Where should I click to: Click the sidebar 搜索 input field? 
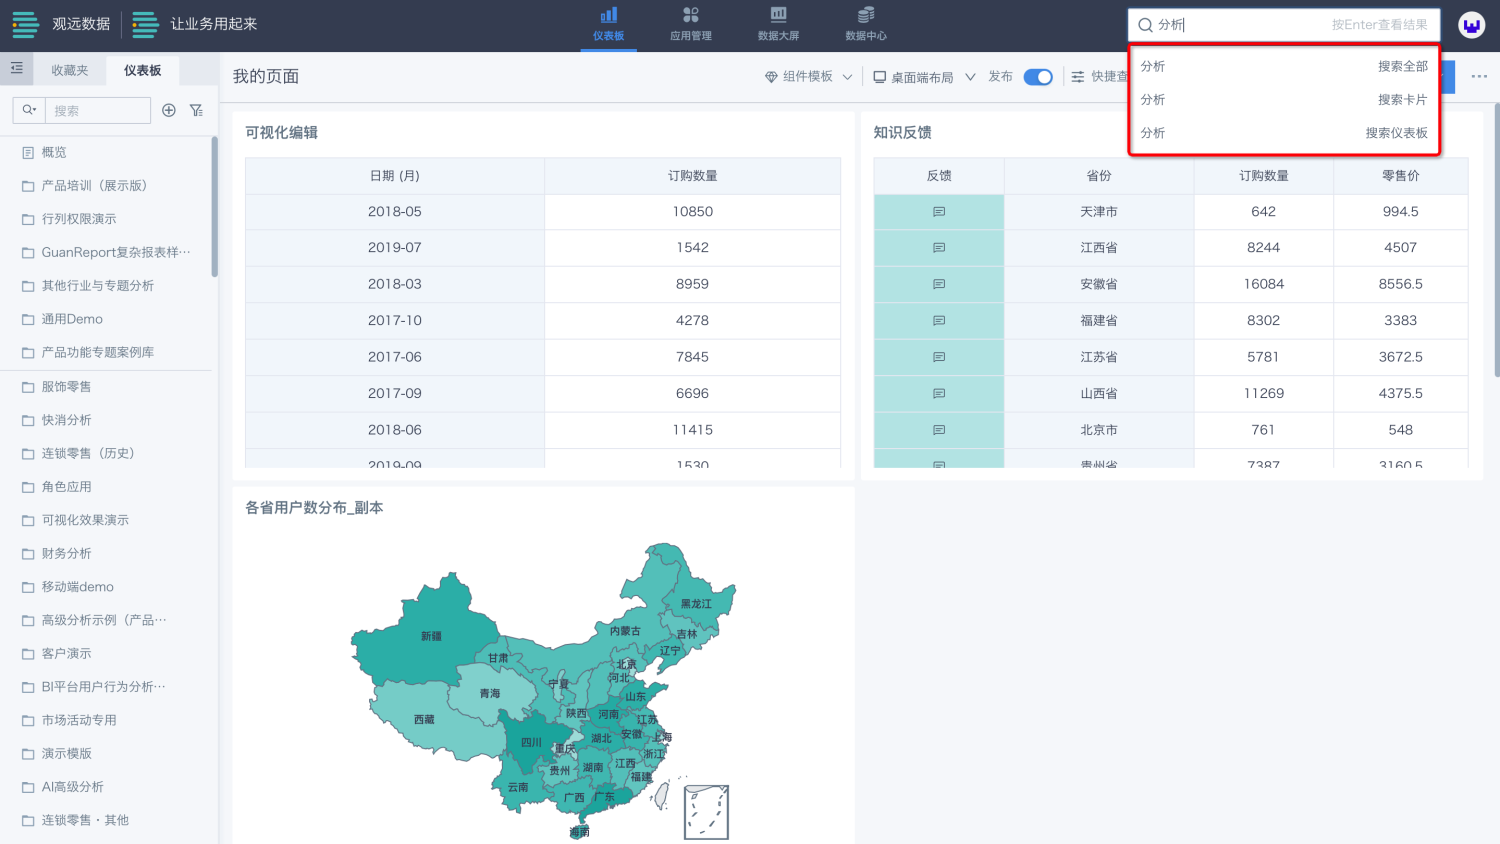pyautogui.click(x=98, y=110)
